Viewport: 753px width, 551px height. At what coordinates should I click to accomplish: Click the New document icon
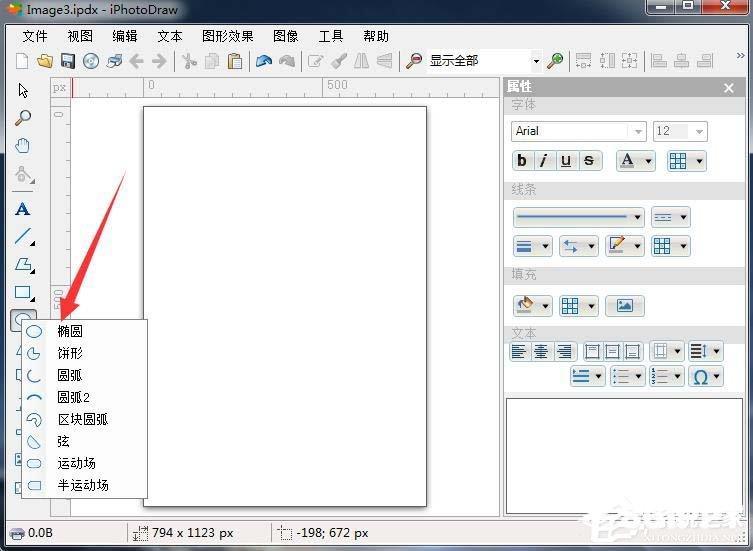pyautogui.click(x=22, y=61)
